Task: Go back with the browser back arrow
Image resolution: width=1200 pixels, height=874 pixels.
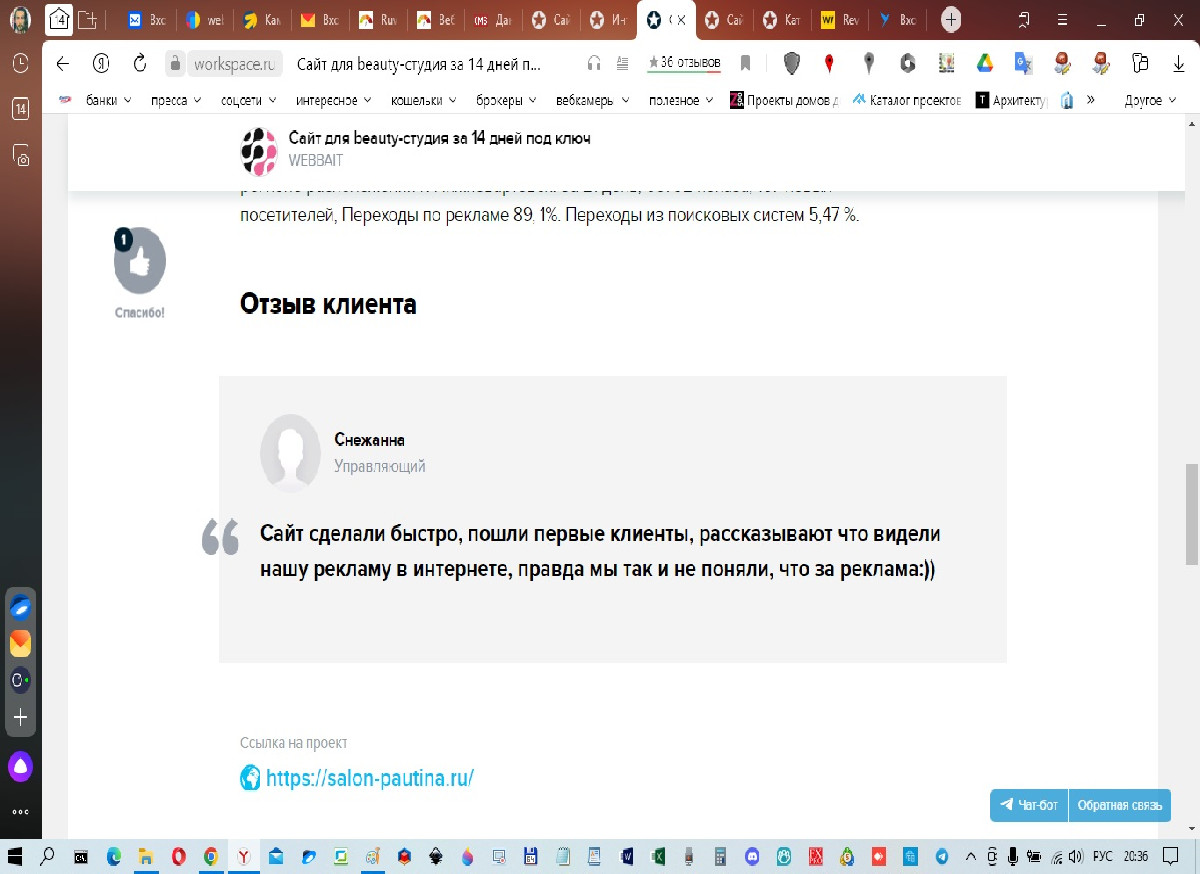Action: 62,64
